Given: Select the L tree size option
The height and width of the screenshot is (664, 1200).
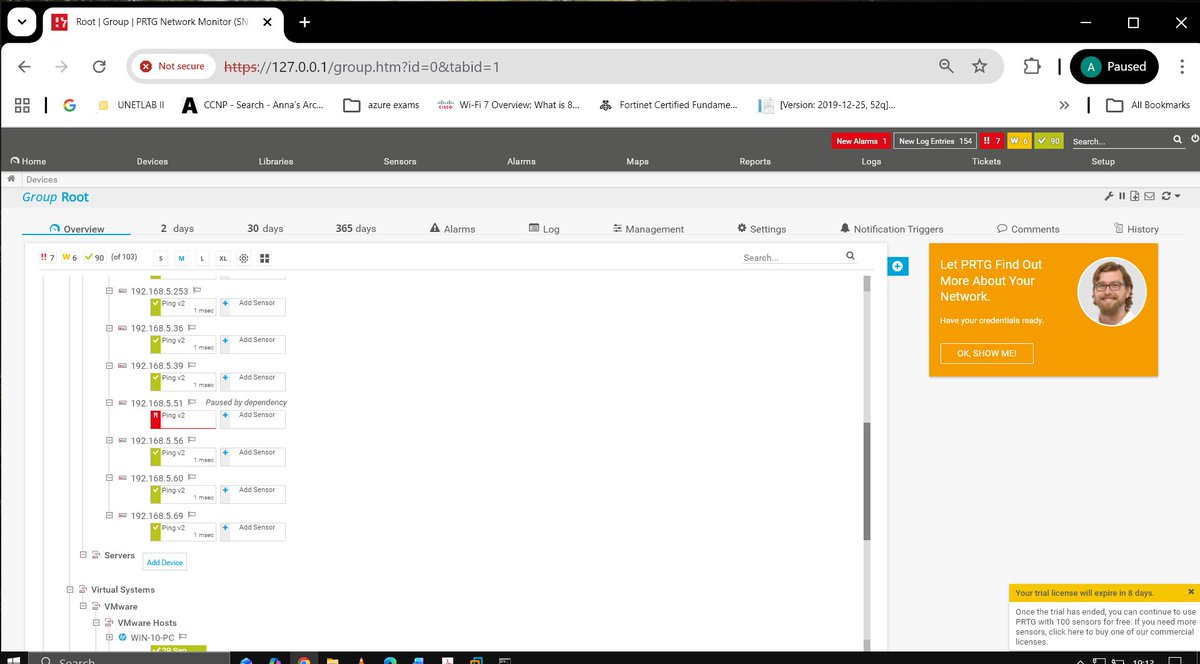Looking at the screenshot, I should point(202,258).
